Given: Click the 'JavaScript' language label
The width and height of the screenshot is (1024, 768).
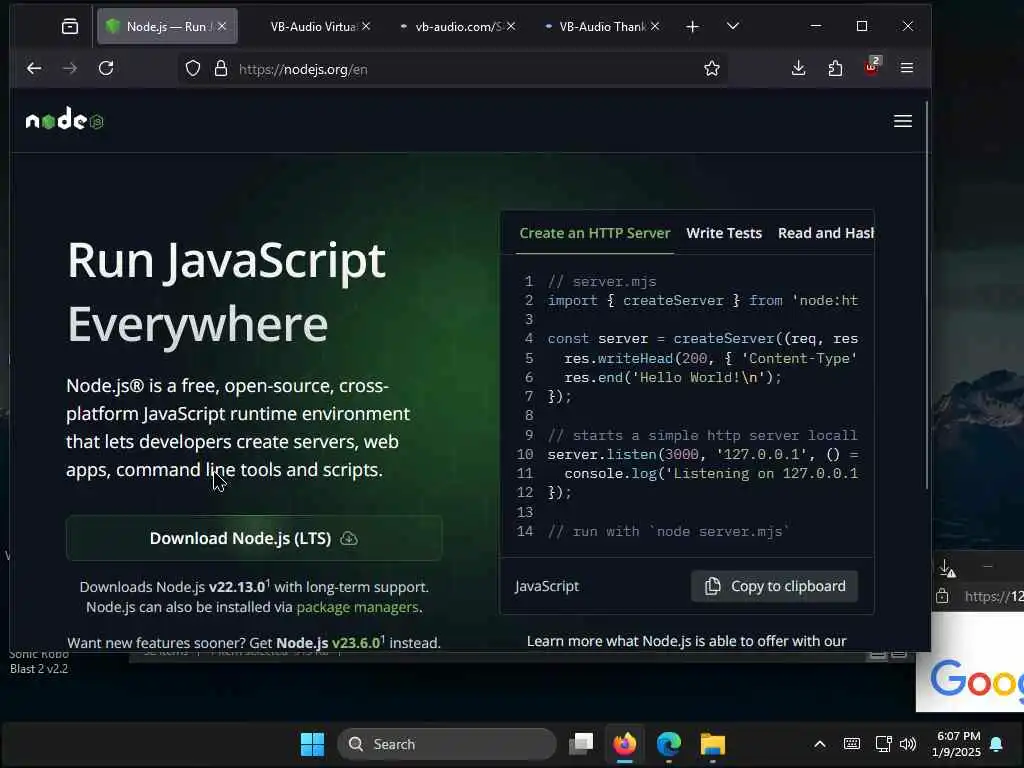Looking at the screenshot, I should click(547, 586).
